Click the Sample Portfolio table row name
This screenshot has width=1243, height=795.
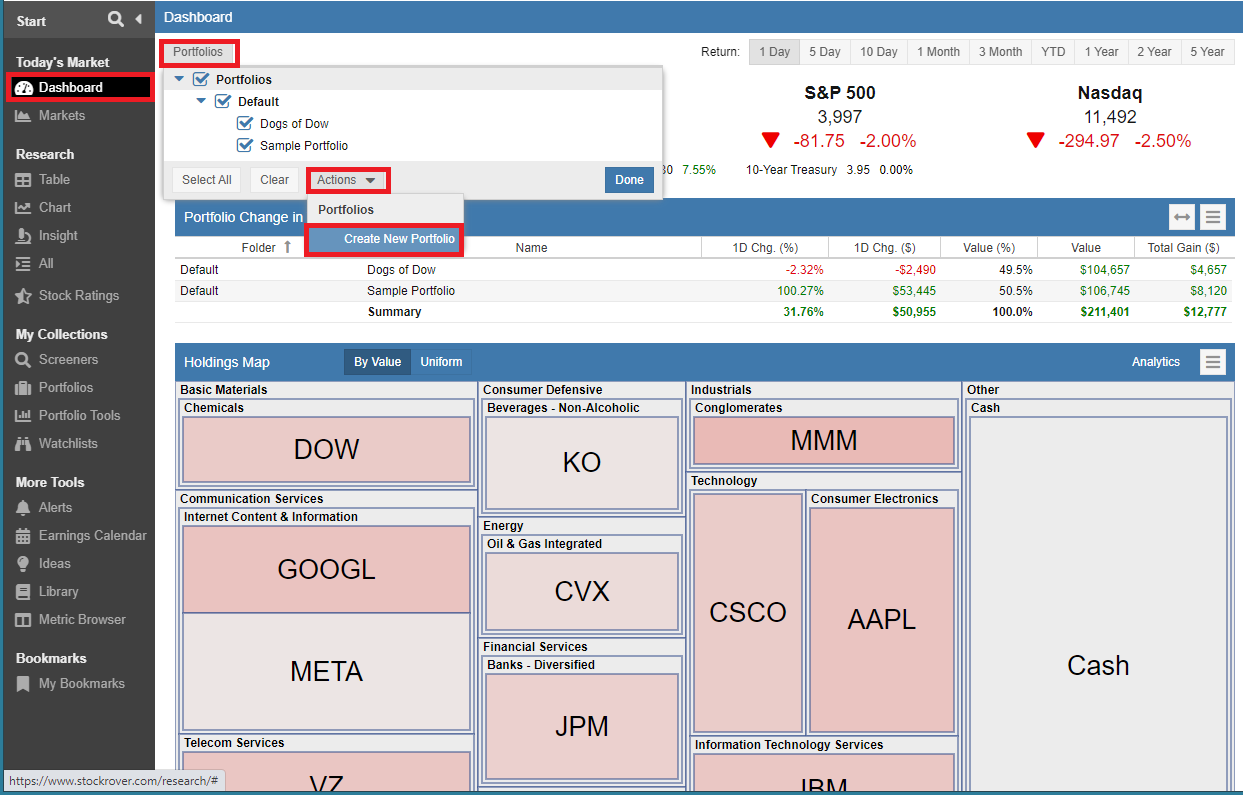point(411,291)
